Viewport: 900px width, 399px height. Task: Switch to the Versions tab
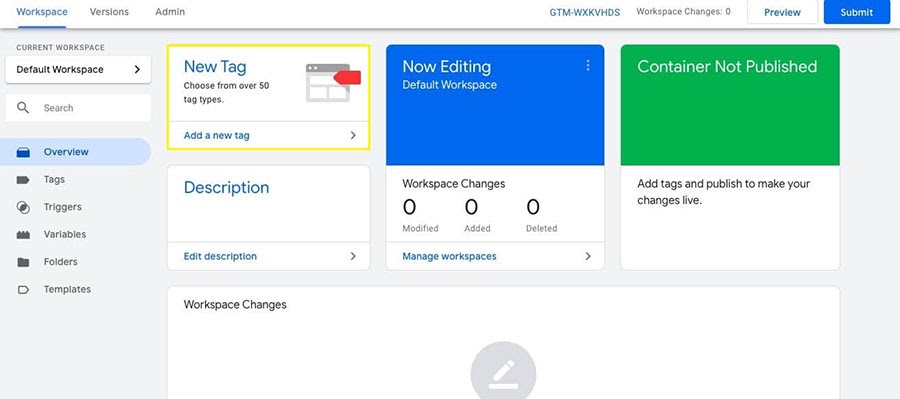(x=109, y=12)
